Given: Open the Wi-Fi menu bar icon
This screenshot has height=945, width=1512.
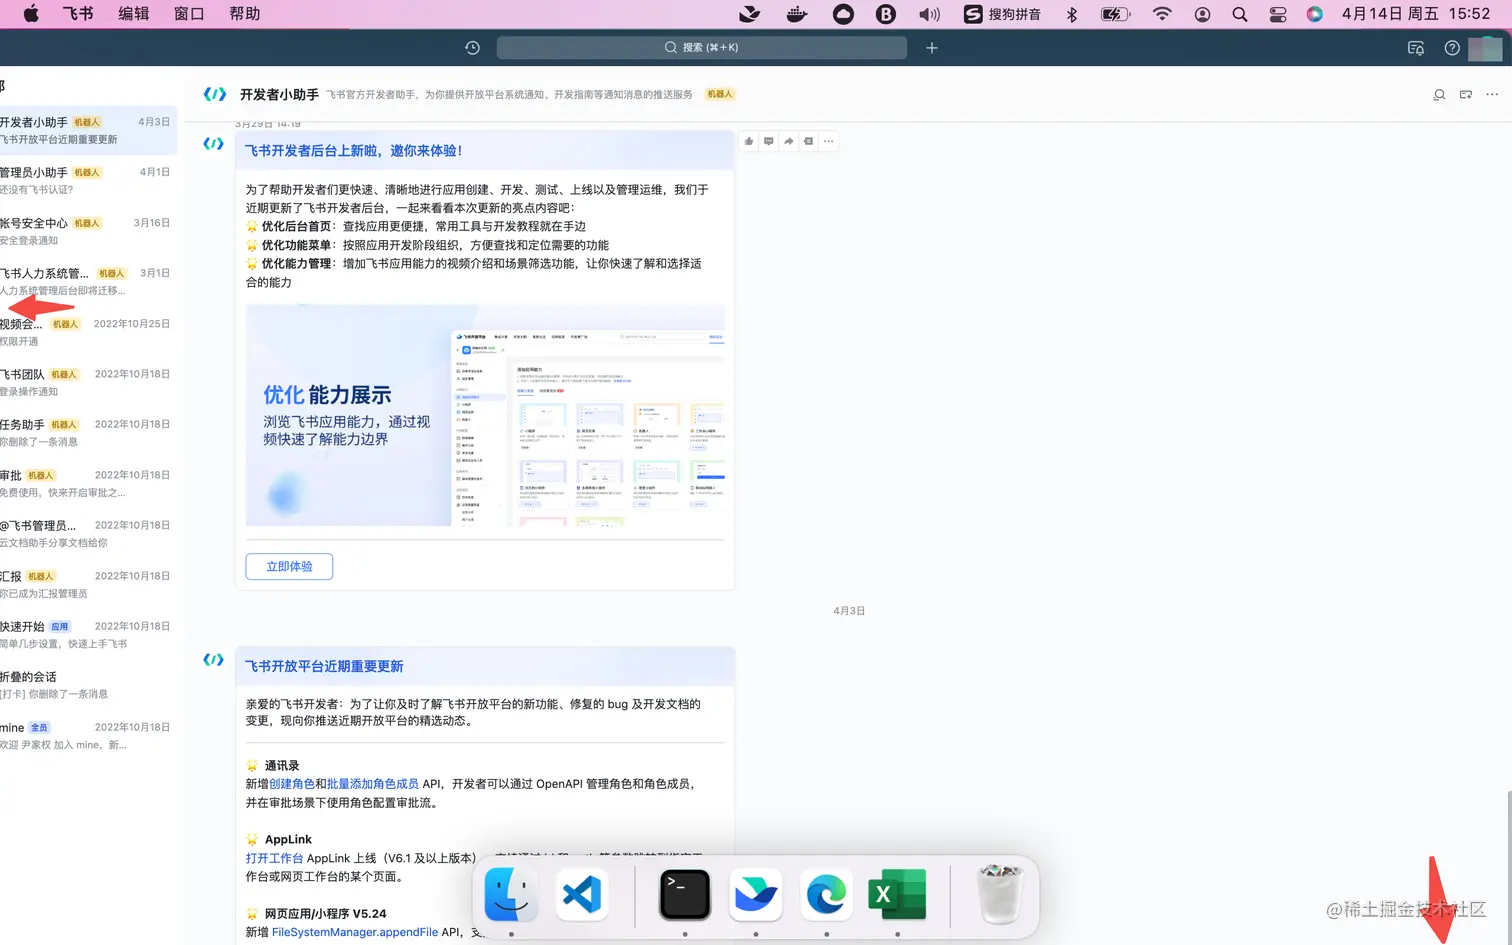Looking at the screenshot, I should tap(1162, 14).
